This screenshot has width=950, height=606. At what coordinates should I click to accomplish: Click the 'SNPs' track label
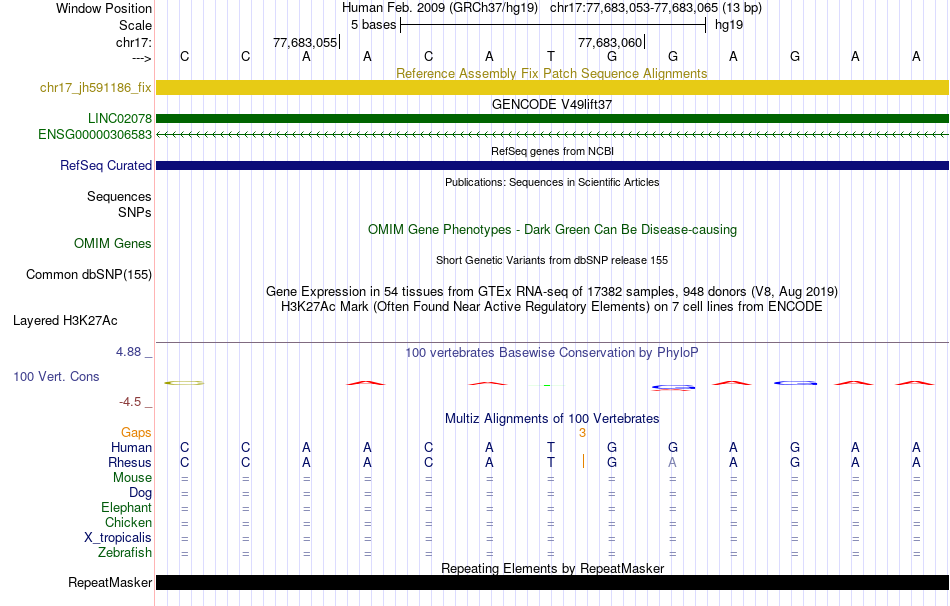coord(135,213)
